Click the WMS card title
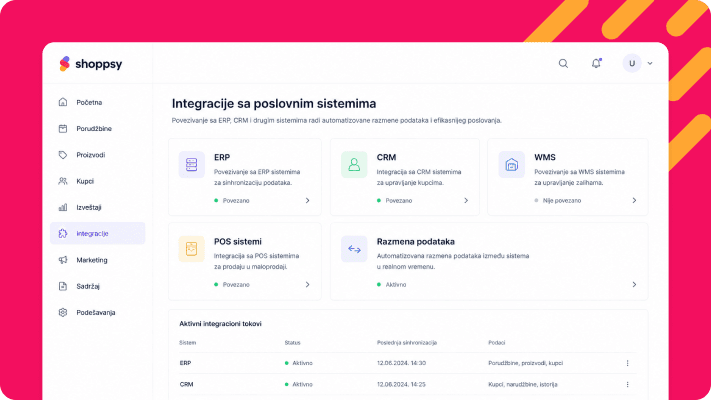711x400 pixels. pyautogui.click(x=545, y=157)
